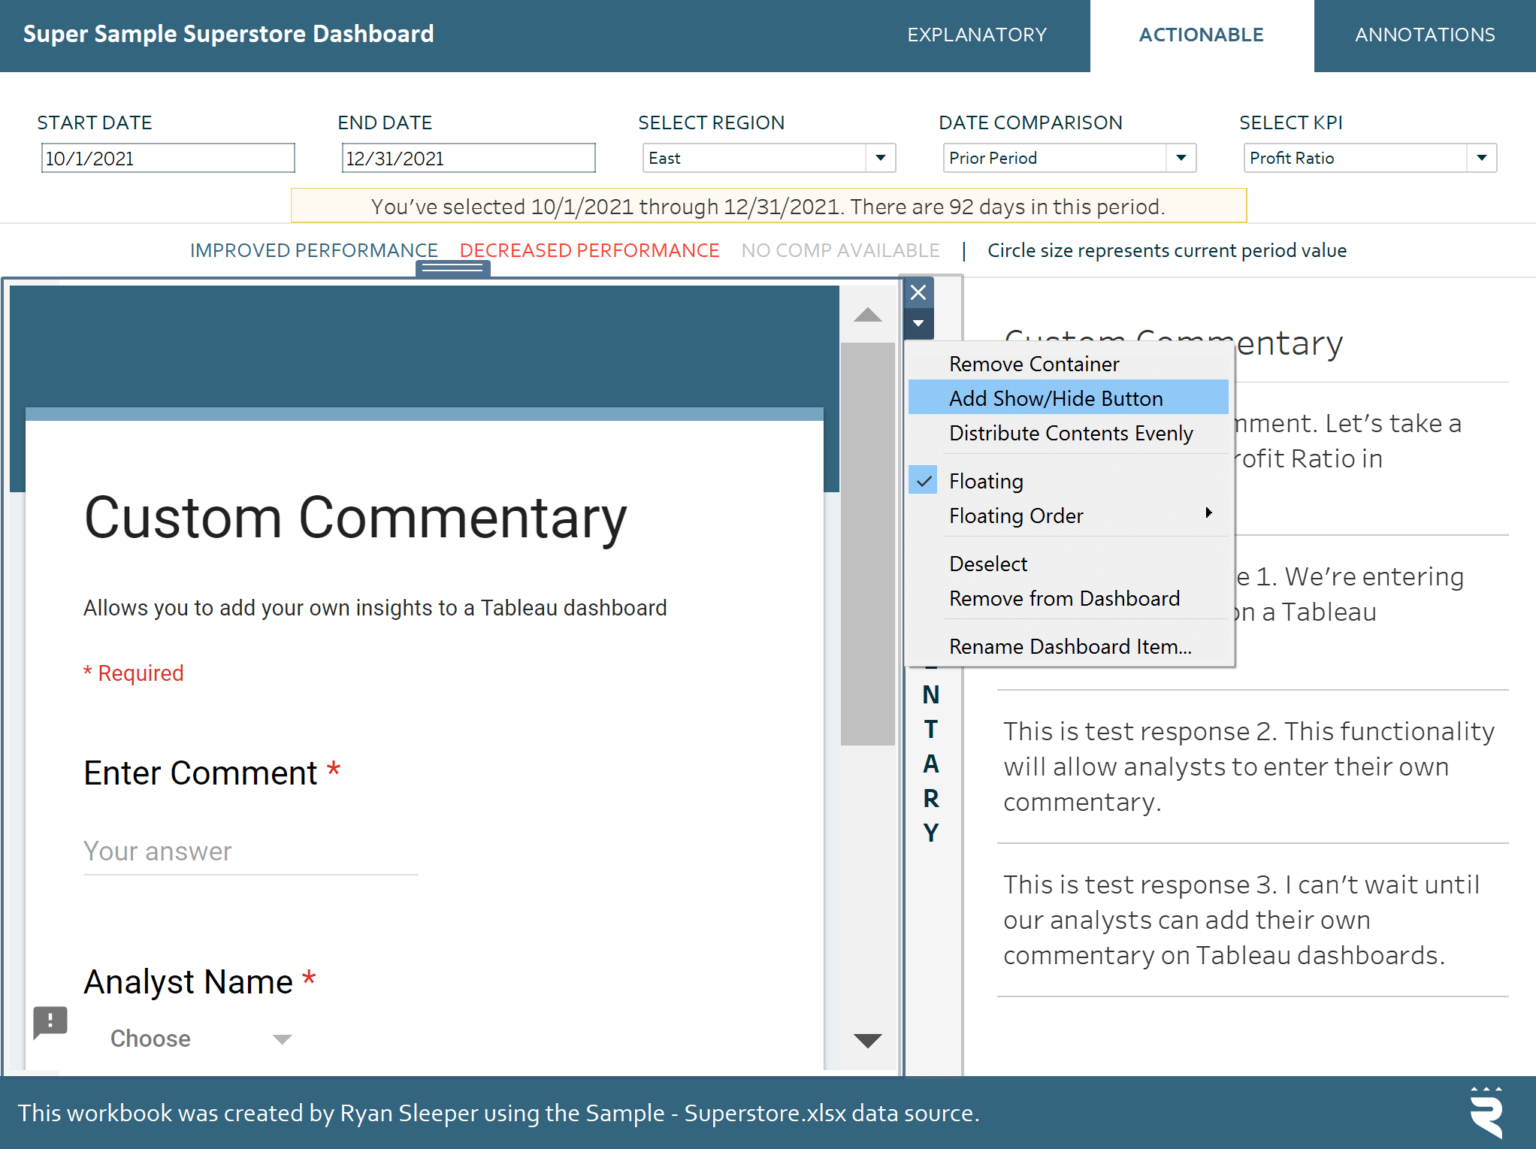This screenshot has height=1149, width=1536.
Task: Expand the Floating Order submenu
Action: tap(1016, 516)
